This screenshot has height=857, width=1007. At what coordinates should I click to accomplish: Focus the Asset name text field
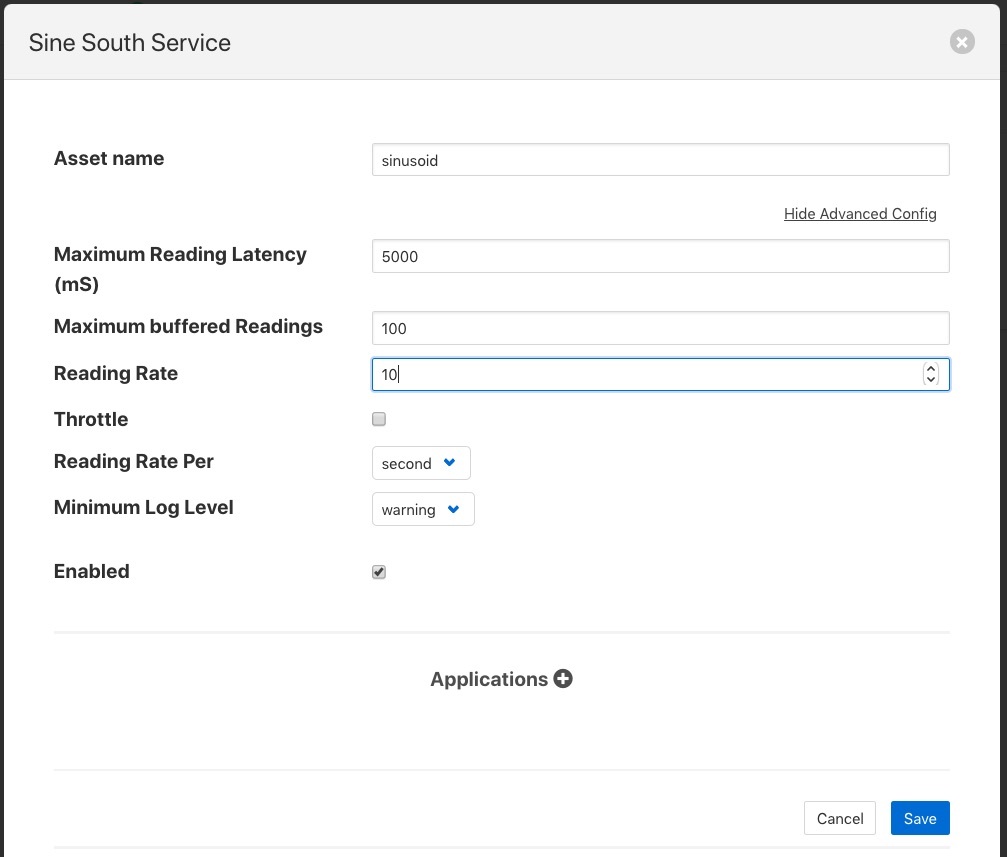pyautogui.click(x=660, y=160)
